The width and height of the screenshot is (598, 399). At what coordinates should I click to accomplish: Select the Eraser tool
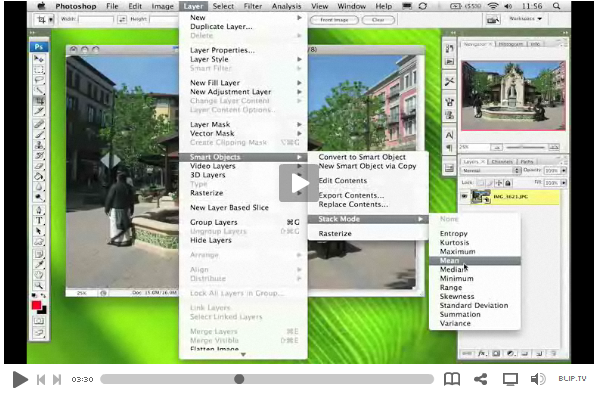[39, 166]
